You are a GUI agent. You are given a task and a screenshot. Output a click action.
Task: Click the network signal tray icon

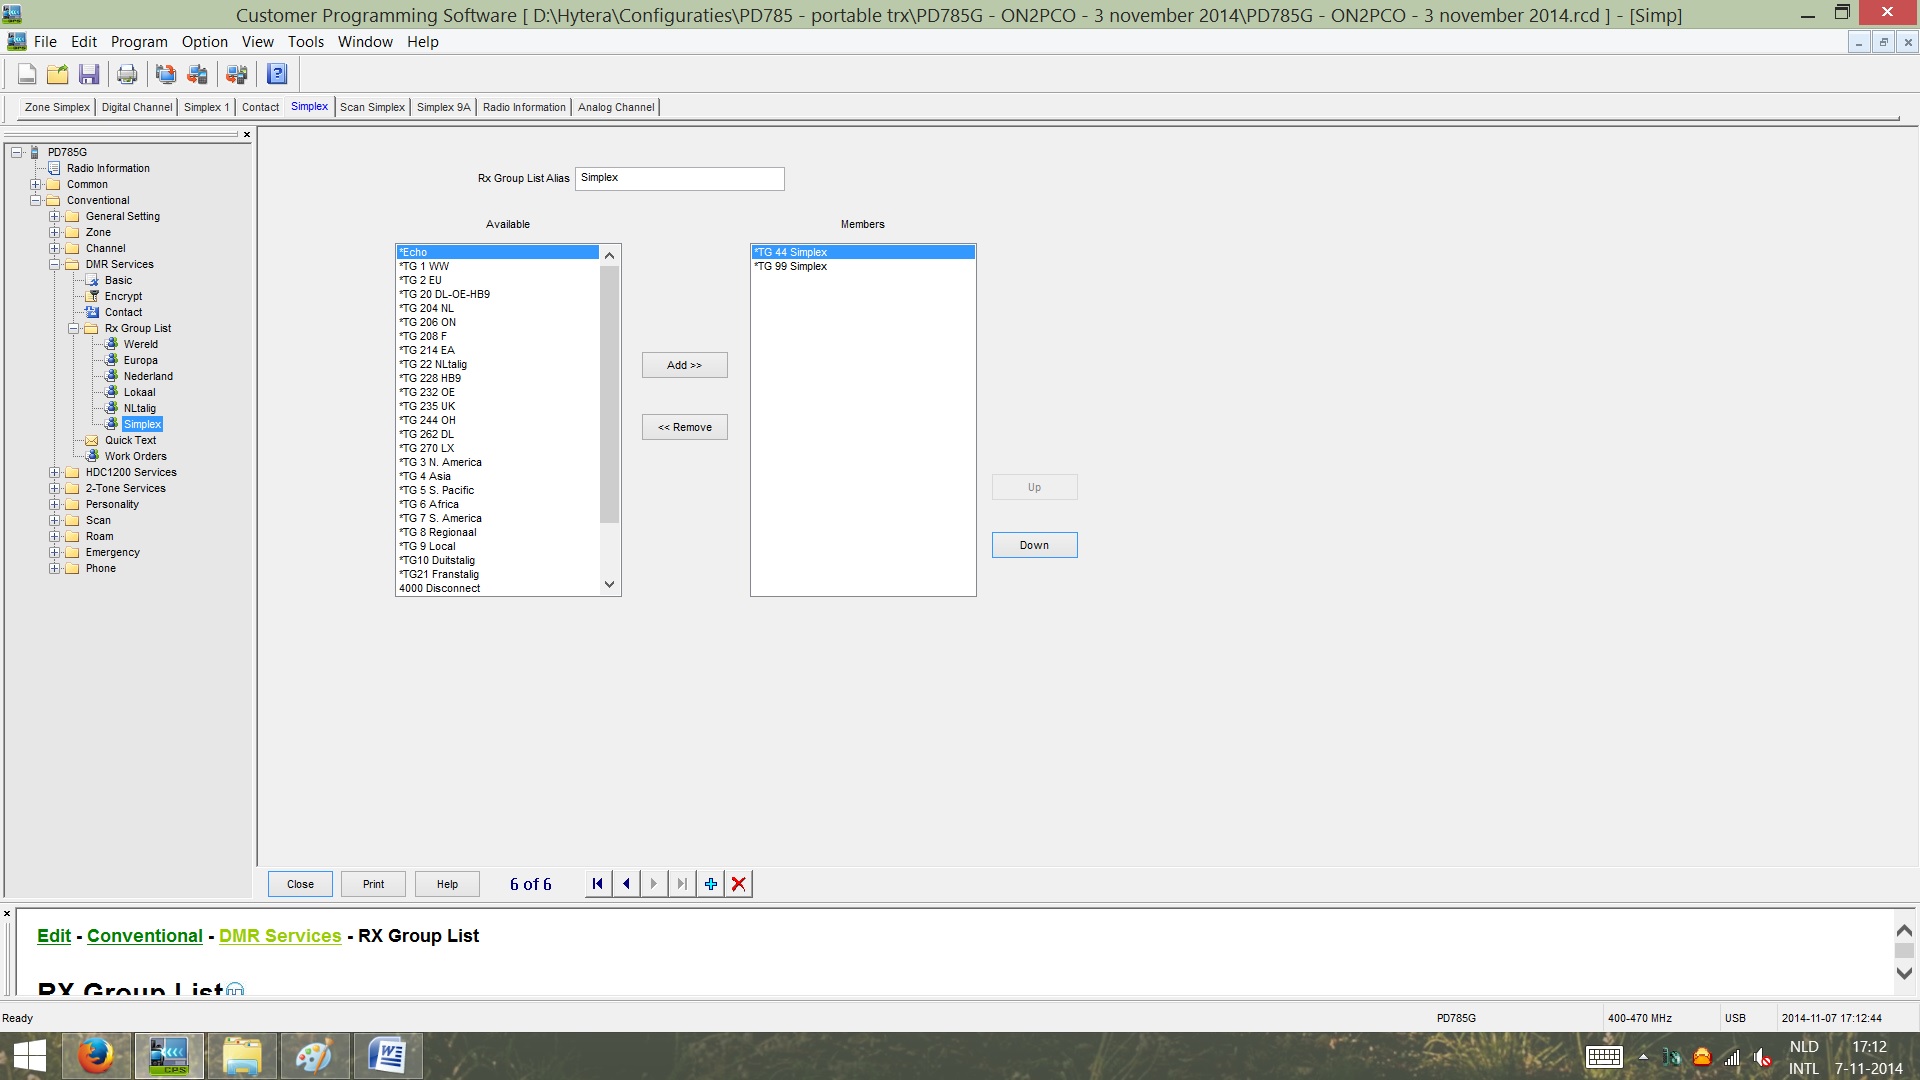[x=1732, y=1057]
